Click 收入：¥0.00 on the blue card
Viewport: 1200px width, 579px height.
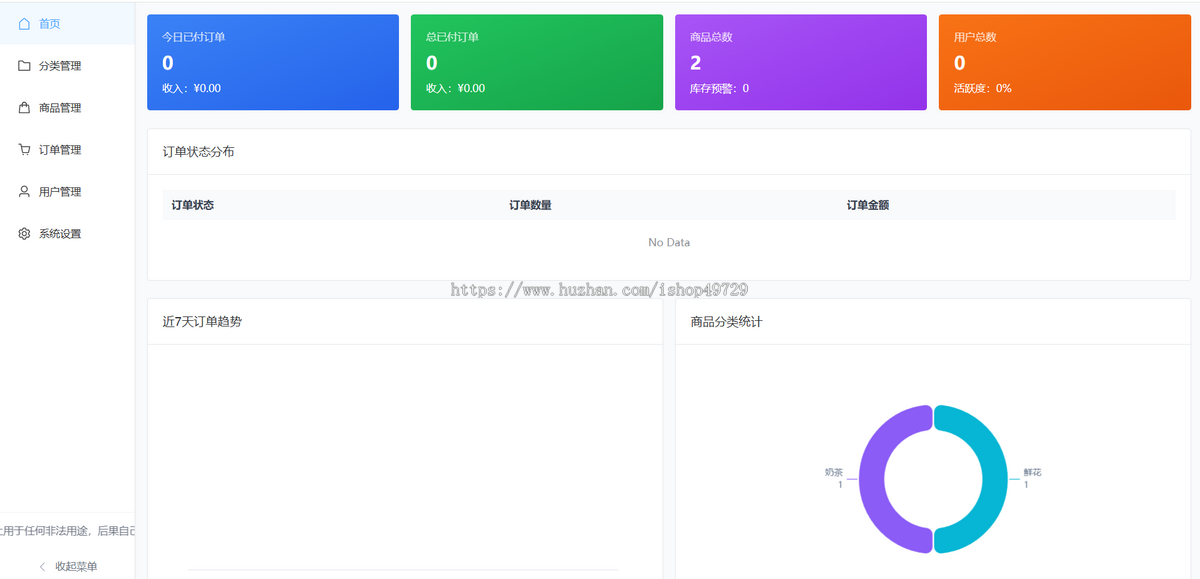point(192,88)
